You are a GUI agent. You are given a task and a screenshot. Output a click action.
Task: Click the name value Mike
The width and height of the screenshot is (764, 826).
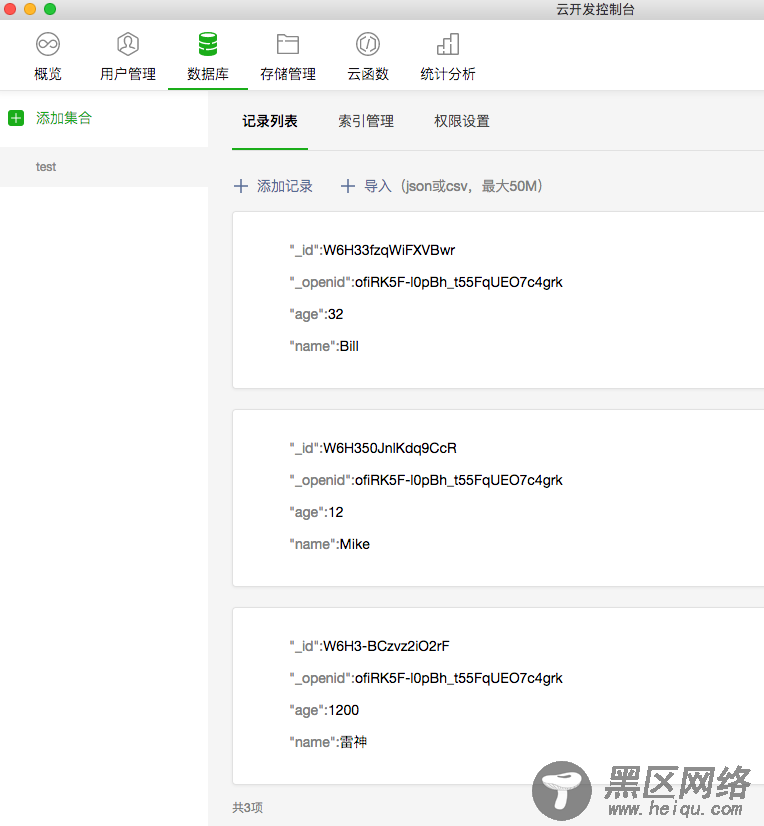point(355,545)
